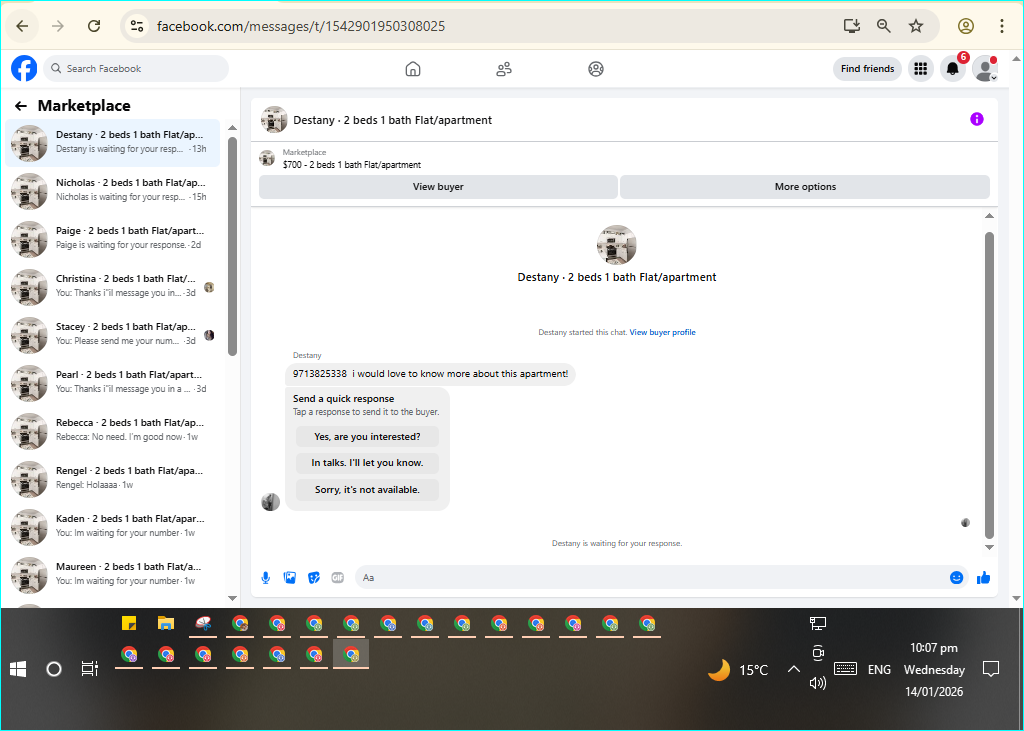Open Destany conversation in the list

coord(112,142)
